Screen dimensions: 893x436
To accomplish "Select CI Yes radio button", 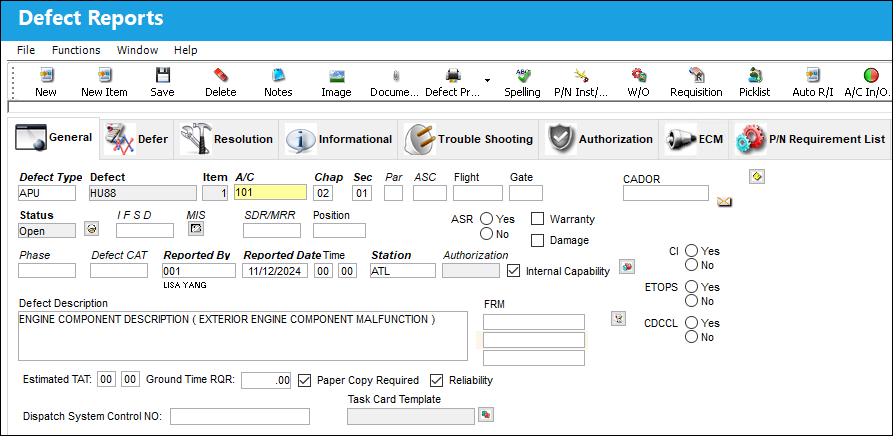I will tap(691, 250).
